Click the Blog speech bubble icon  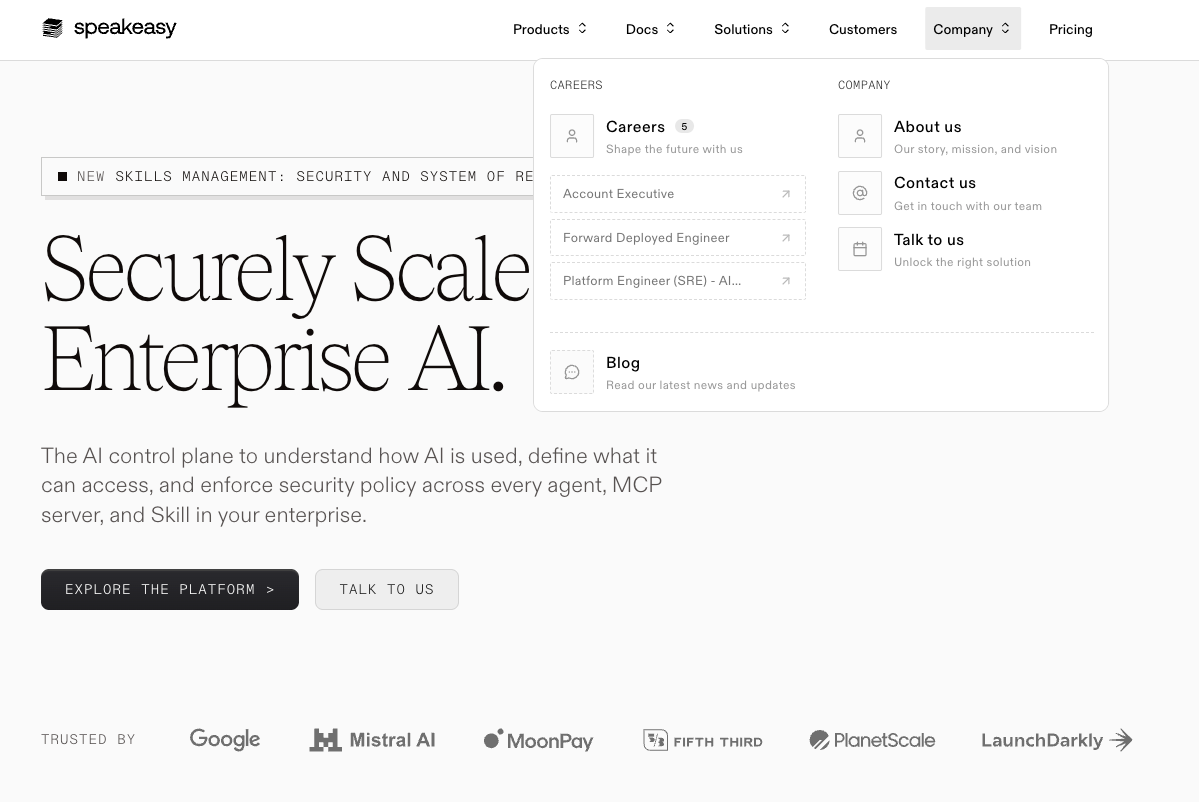(x=572, y=372)
